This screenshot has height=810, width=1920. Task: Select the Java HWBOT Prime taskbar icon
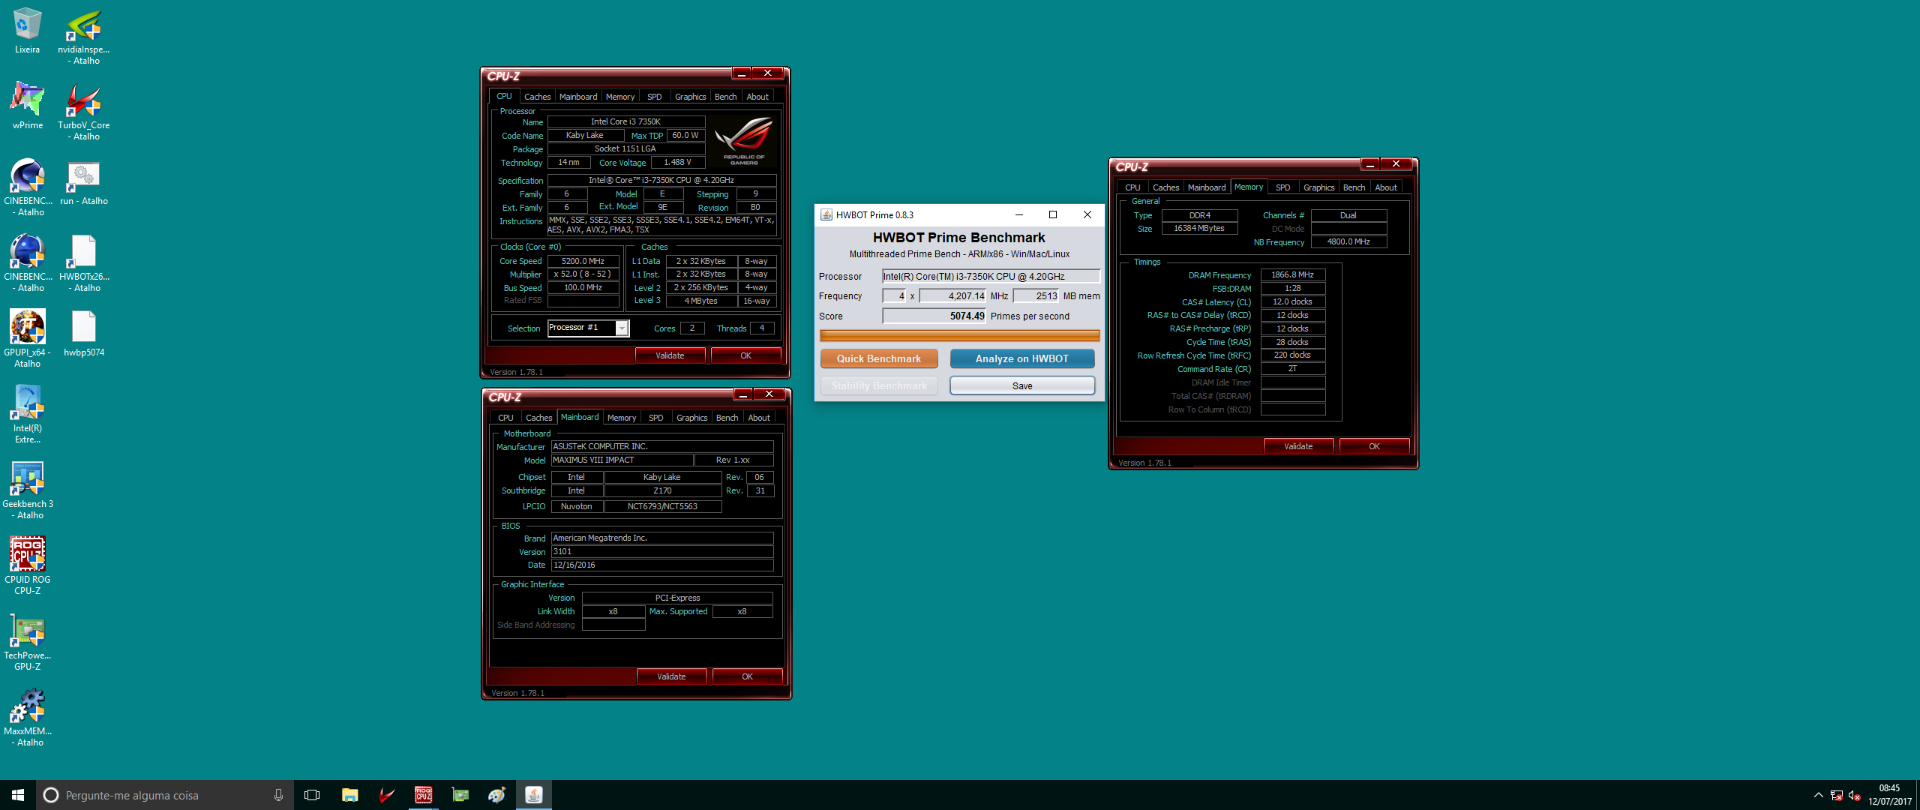534,795
